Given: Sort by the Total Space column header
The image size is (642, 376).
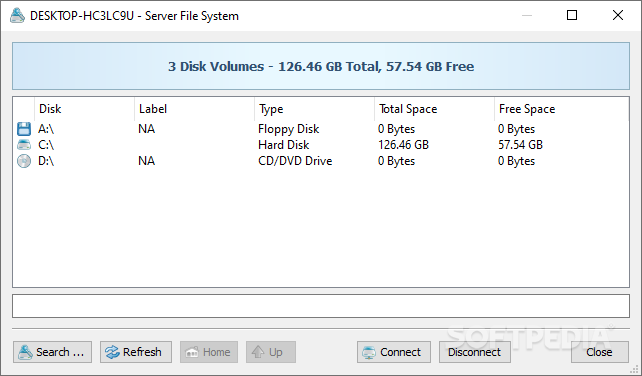Looking at the screenshot, I should click(x=434, y=109).
